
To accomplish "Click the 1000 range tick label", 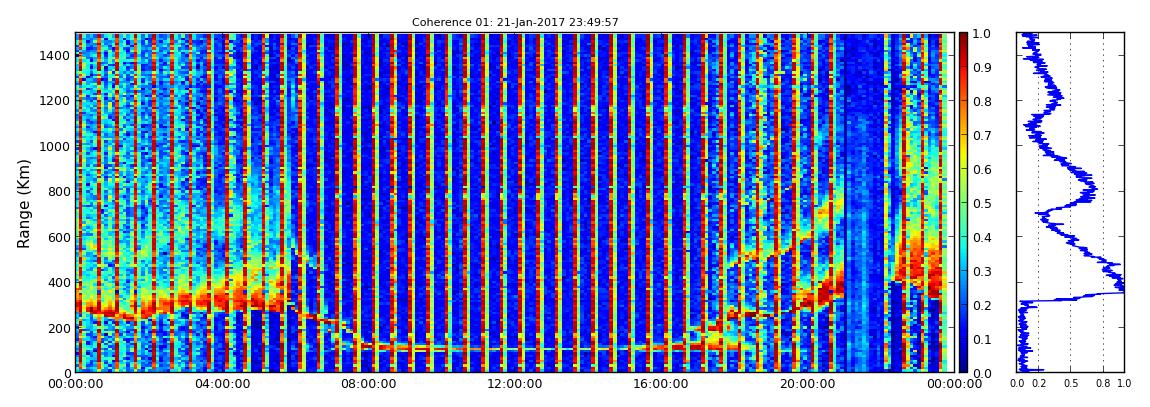I will [x=55, y=146].
